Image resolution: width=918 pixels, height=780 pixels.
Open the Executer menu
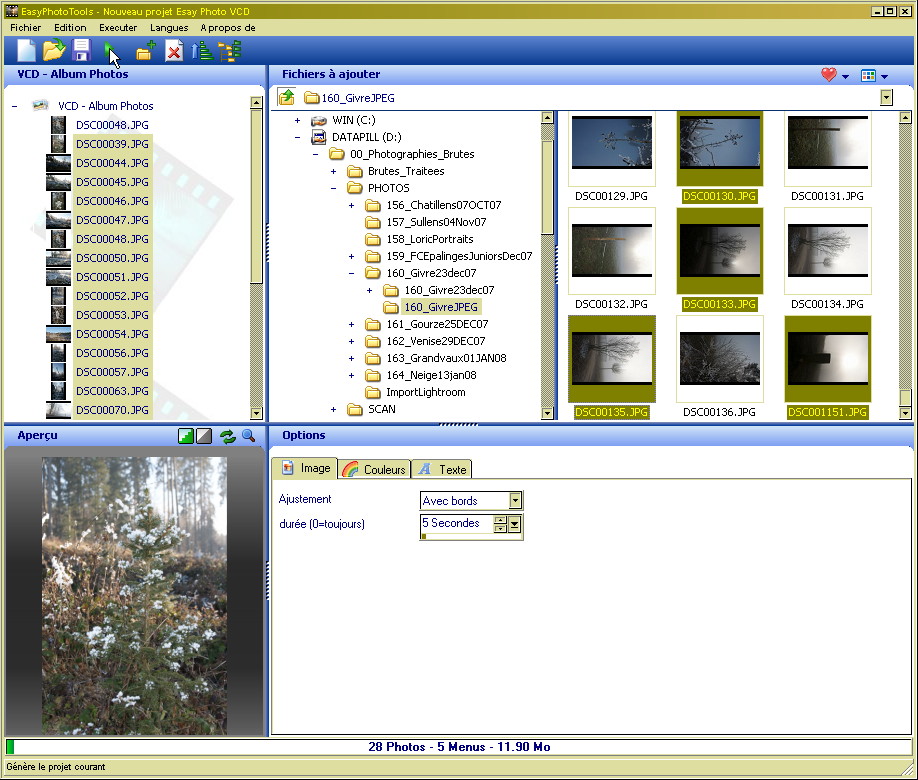click(x=118, y=28)
